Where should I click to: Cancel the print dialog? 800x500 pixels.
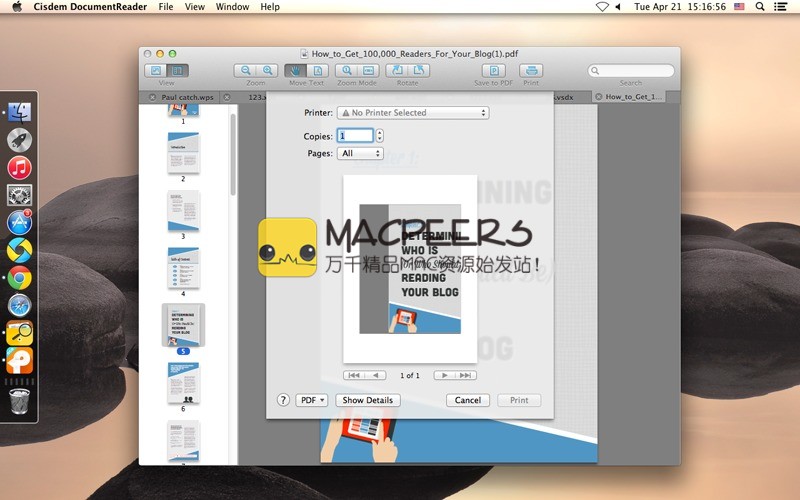pyautogui.click(x=468, y=400)
